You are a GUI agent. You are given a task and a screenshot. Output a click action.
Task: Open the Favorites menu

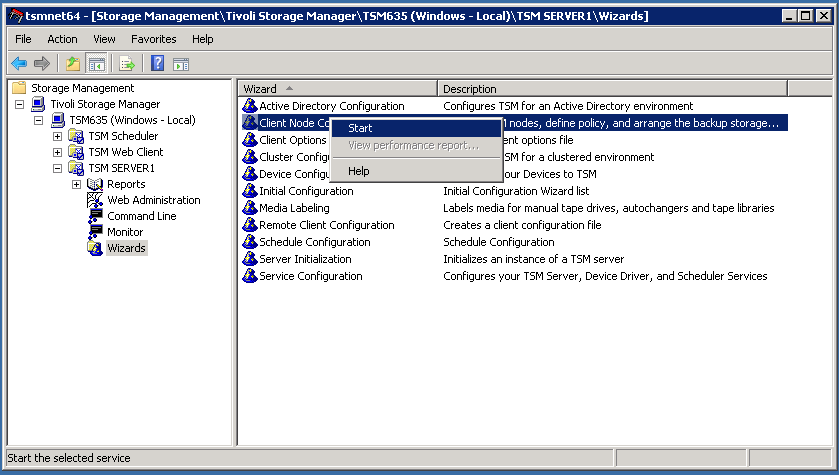(x=154, y=39)
